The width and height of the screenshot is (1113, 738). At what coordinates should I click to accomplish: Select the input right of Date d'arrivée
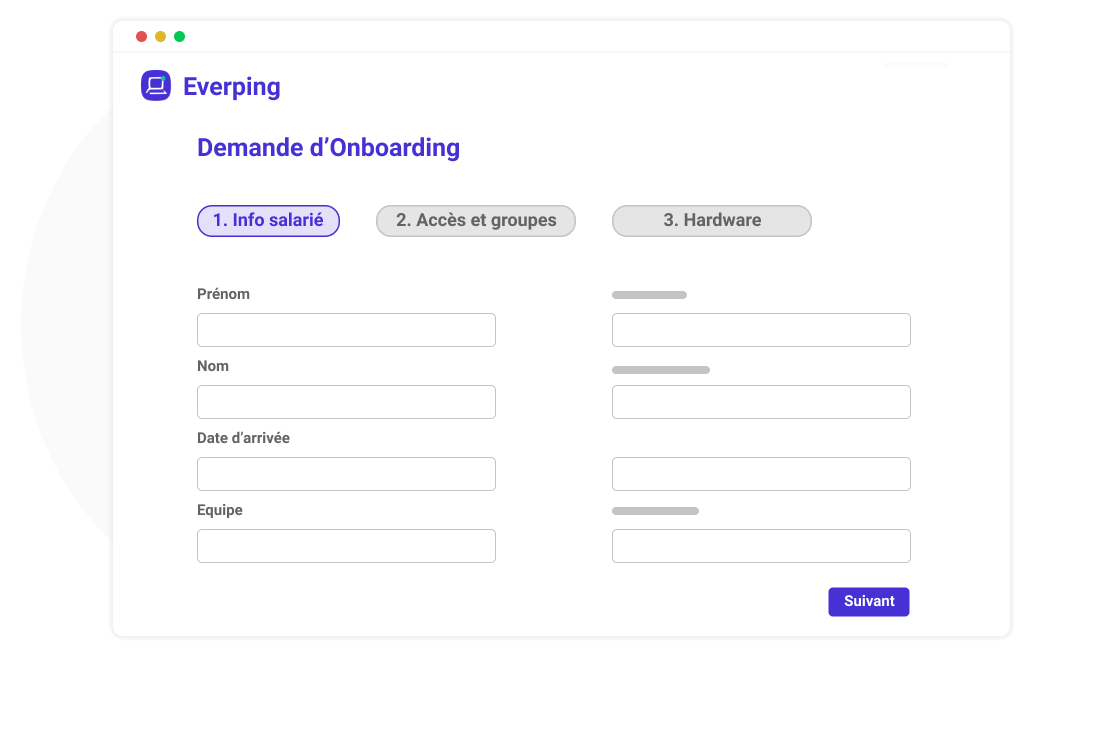(761, 474)
